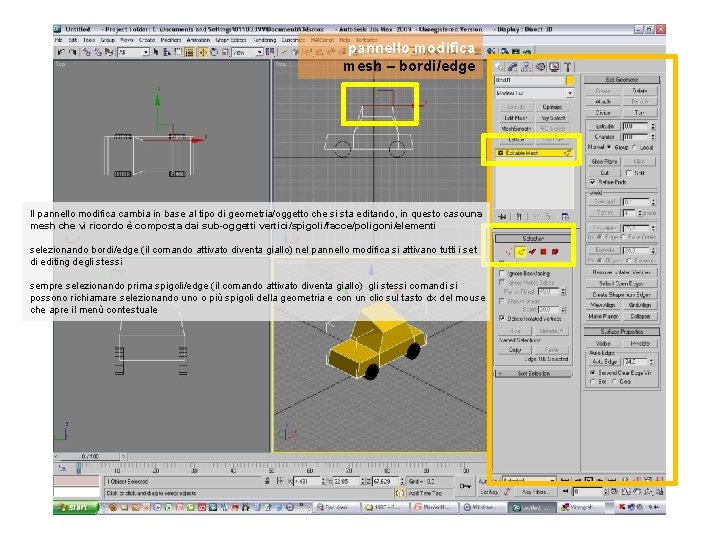The width and height of the screenshot is (720, 540).
Task: Toggle Refine Ends checkbox
Action: click(592, 182)
